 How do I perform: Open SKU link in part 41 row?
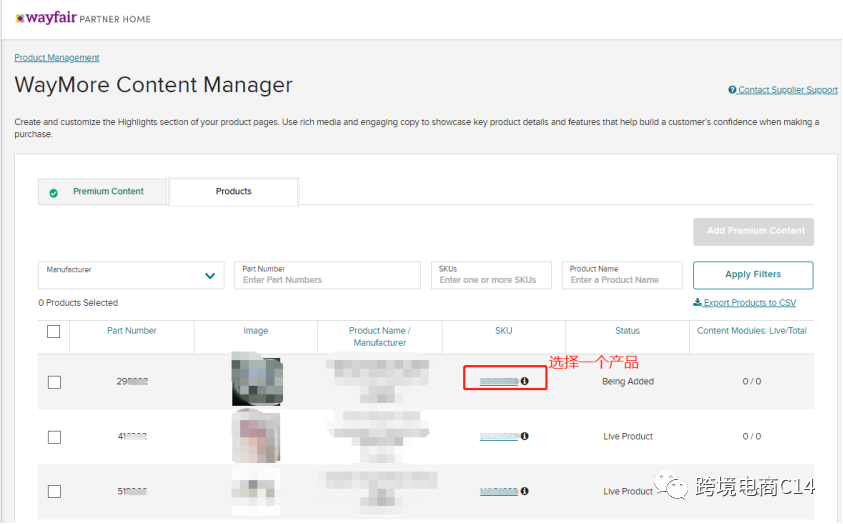tap(499, 436)
